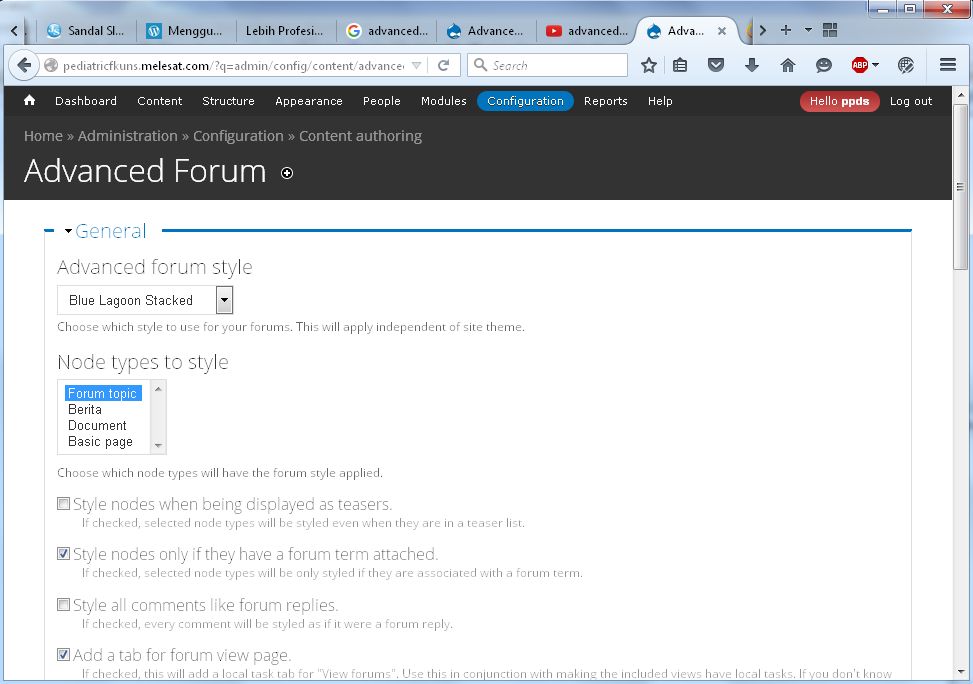Click the Adblock Plus ABP icon
This screenshot has height=684, width=973.
point(860,65)
